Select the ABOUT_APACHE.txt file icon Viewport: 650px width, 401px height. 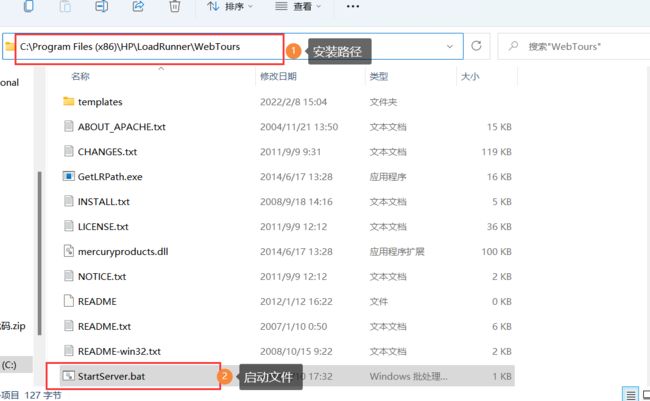click(x=68, y=126)
